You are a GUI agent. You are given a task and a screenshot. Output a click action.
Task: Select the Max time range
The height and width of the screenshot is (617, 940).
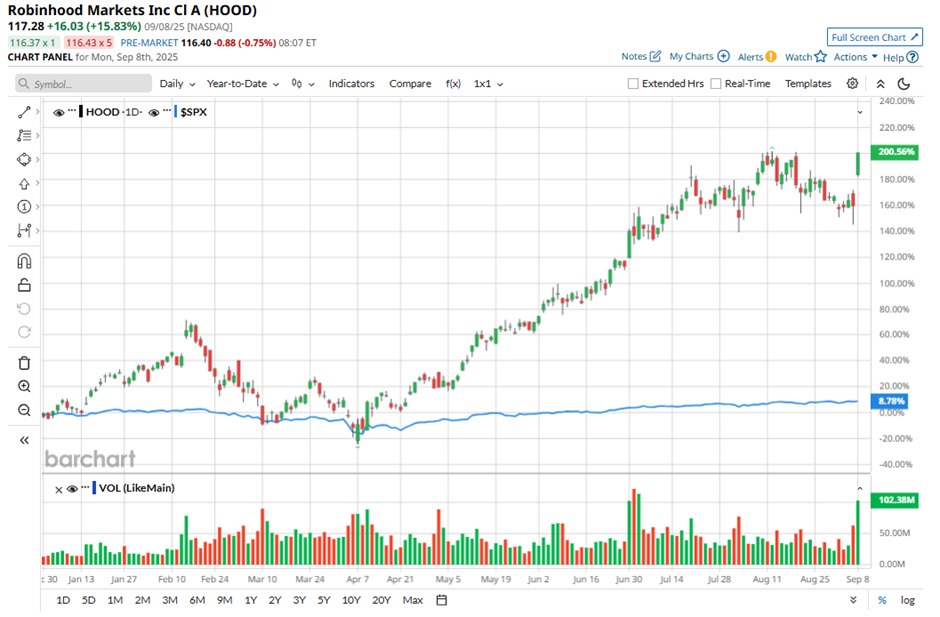click(x=412, y=600)
